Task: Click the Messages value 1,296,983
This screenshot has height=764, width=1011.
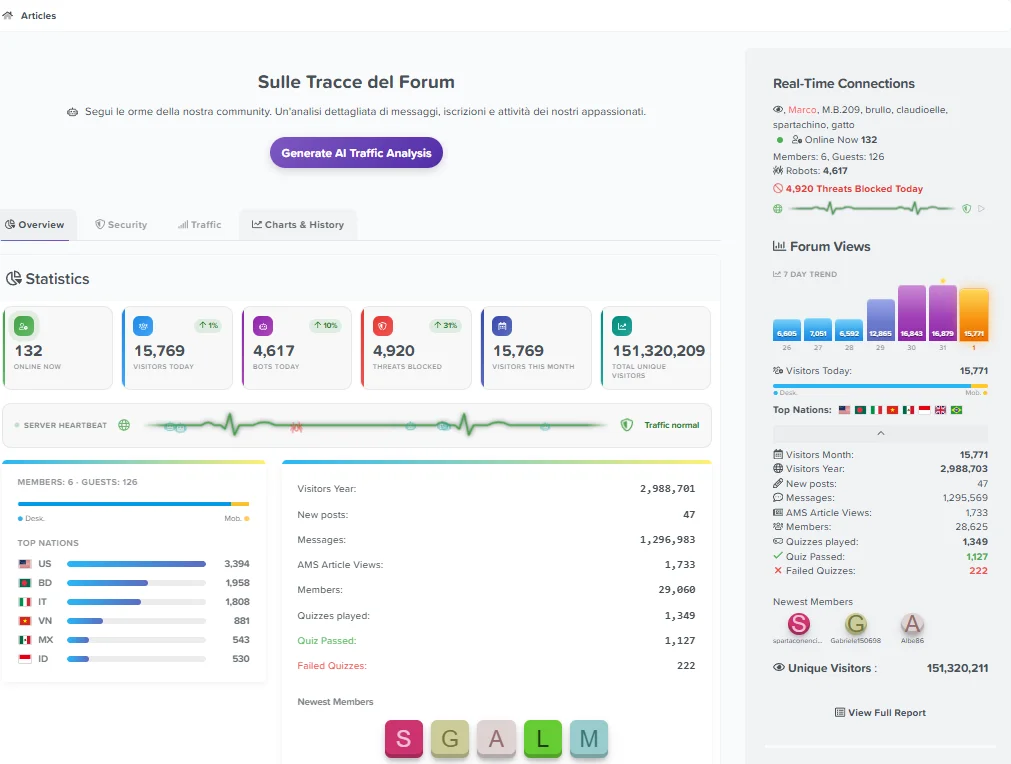Action: pos(667,540)
